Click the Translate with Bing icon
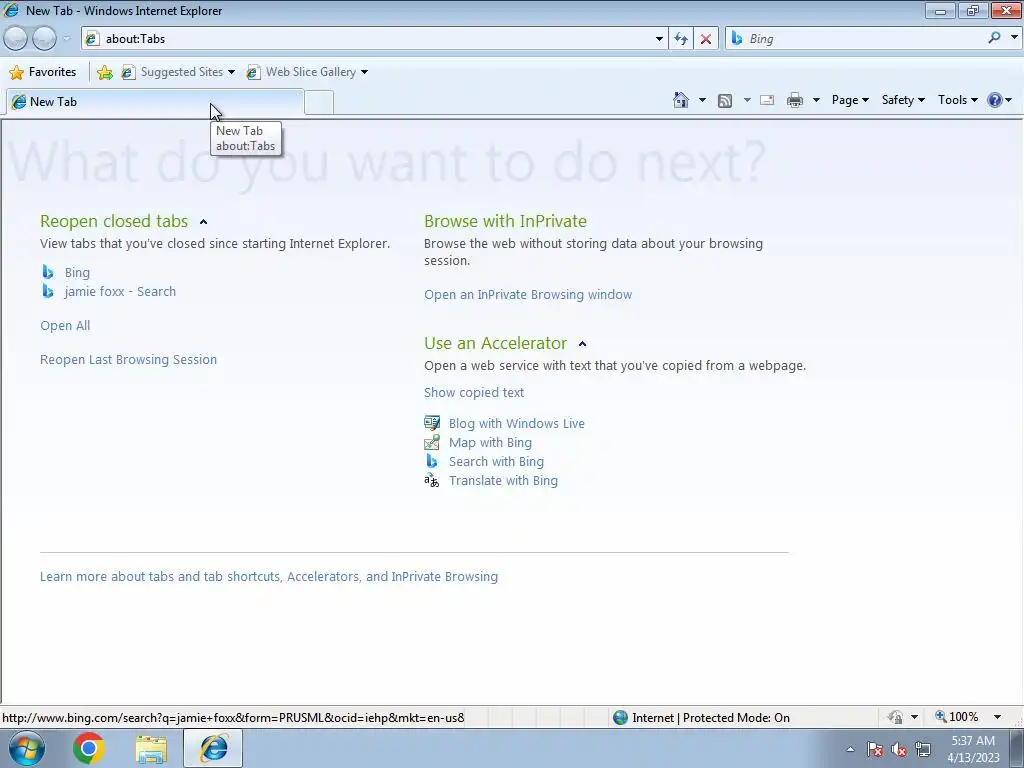1024x768 pixels. [x=432, y=481]
